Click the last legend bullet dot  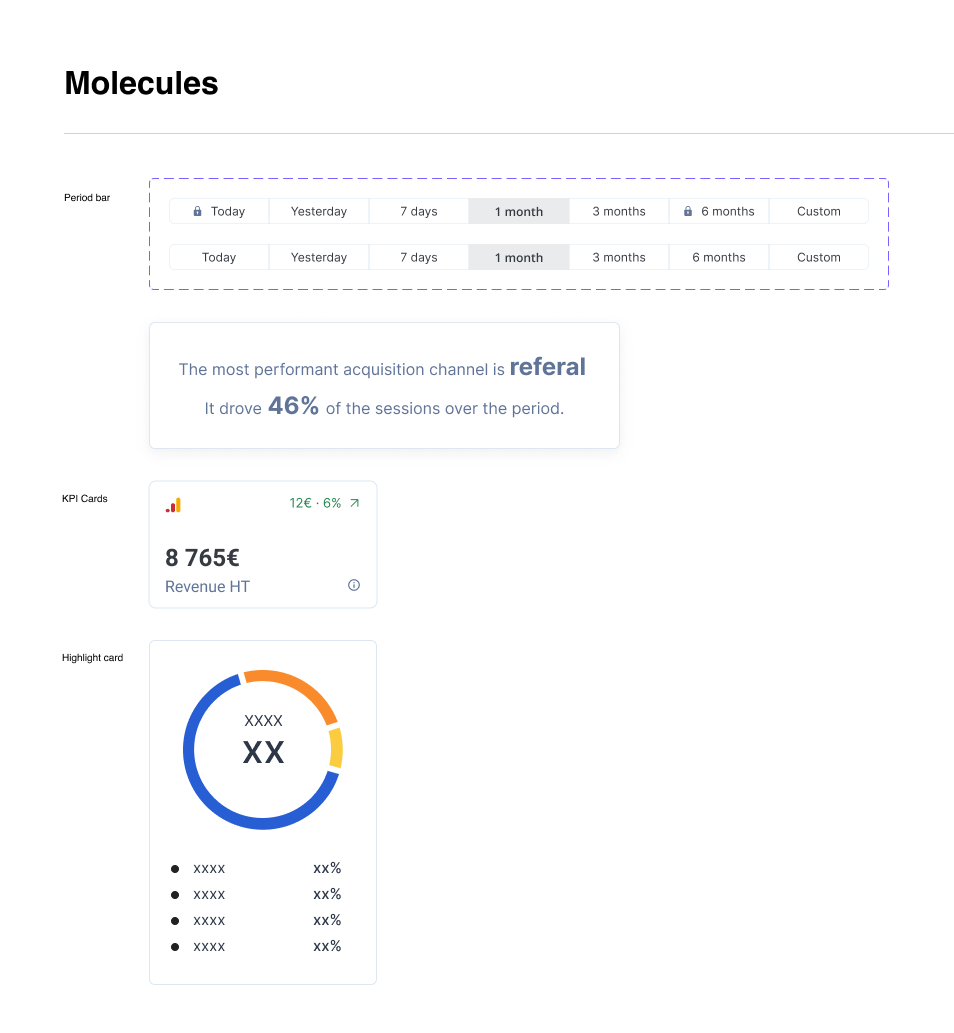point(175,947)
